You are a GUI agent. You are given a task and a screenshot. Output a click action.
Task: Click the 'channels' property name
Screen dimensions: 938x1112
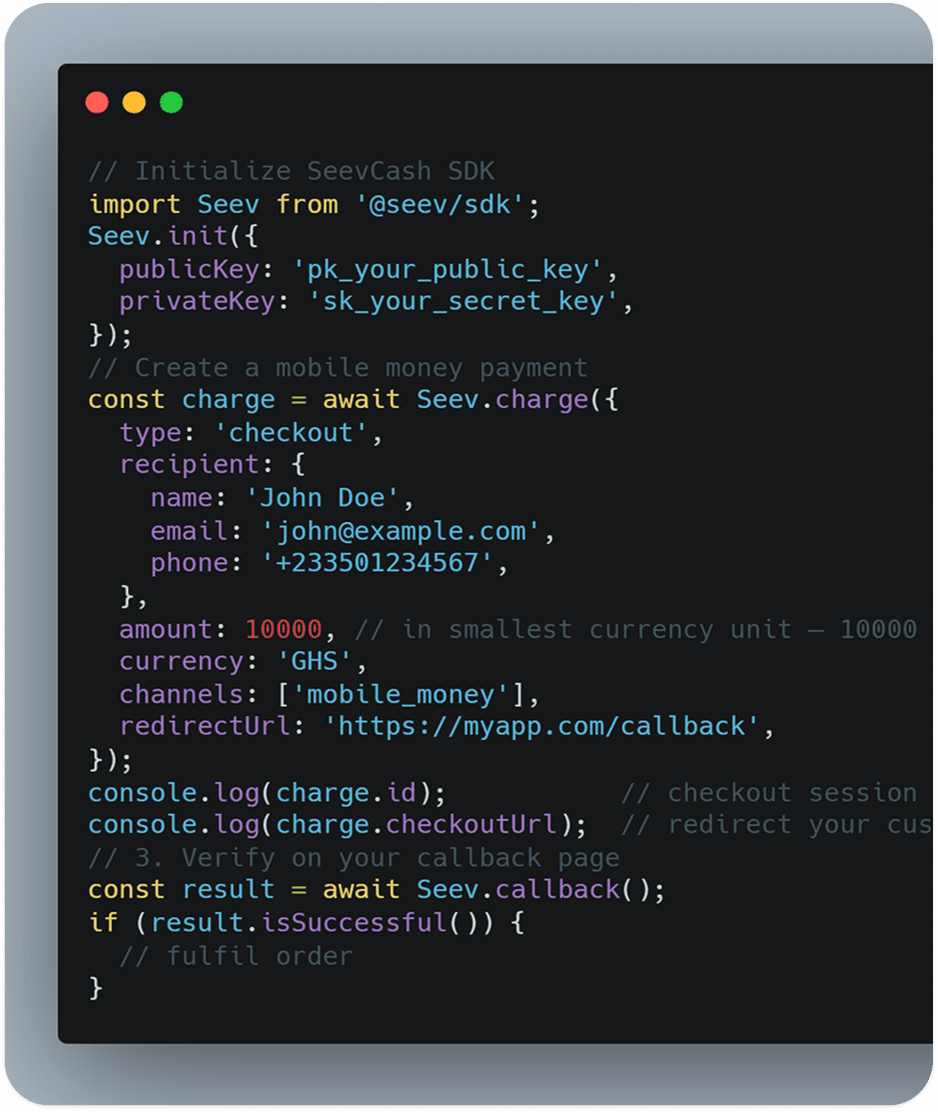point(182,694)
